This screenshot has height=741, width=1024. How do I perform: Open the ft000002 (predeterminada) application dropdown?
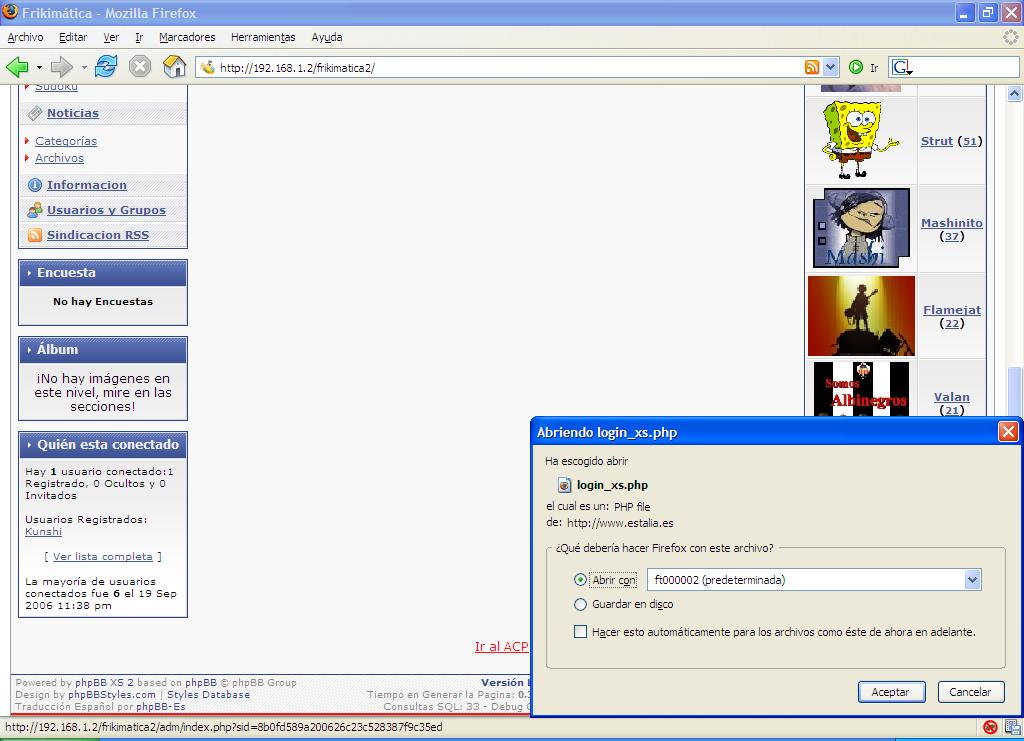click(x=814, y=580)
